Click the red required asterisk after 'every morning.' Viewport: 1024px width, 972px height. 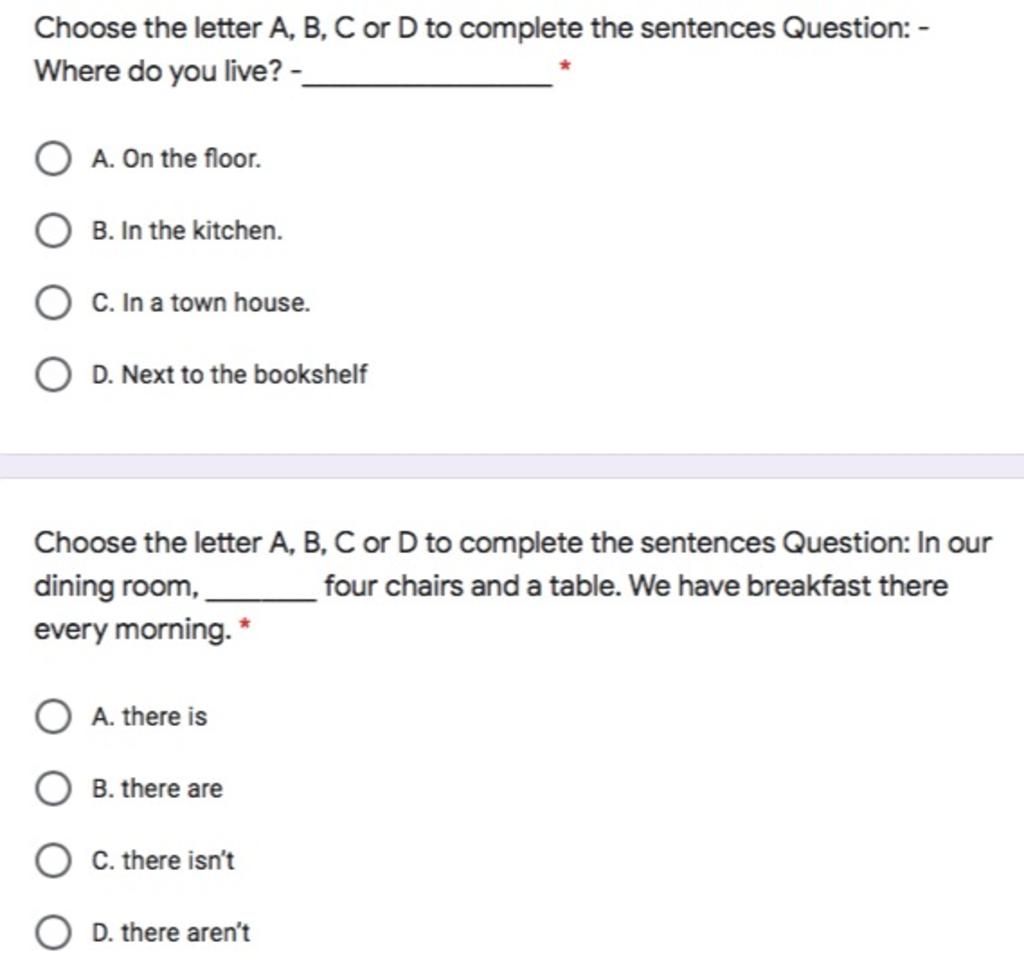pyautogui.click(x=245, y=624)
